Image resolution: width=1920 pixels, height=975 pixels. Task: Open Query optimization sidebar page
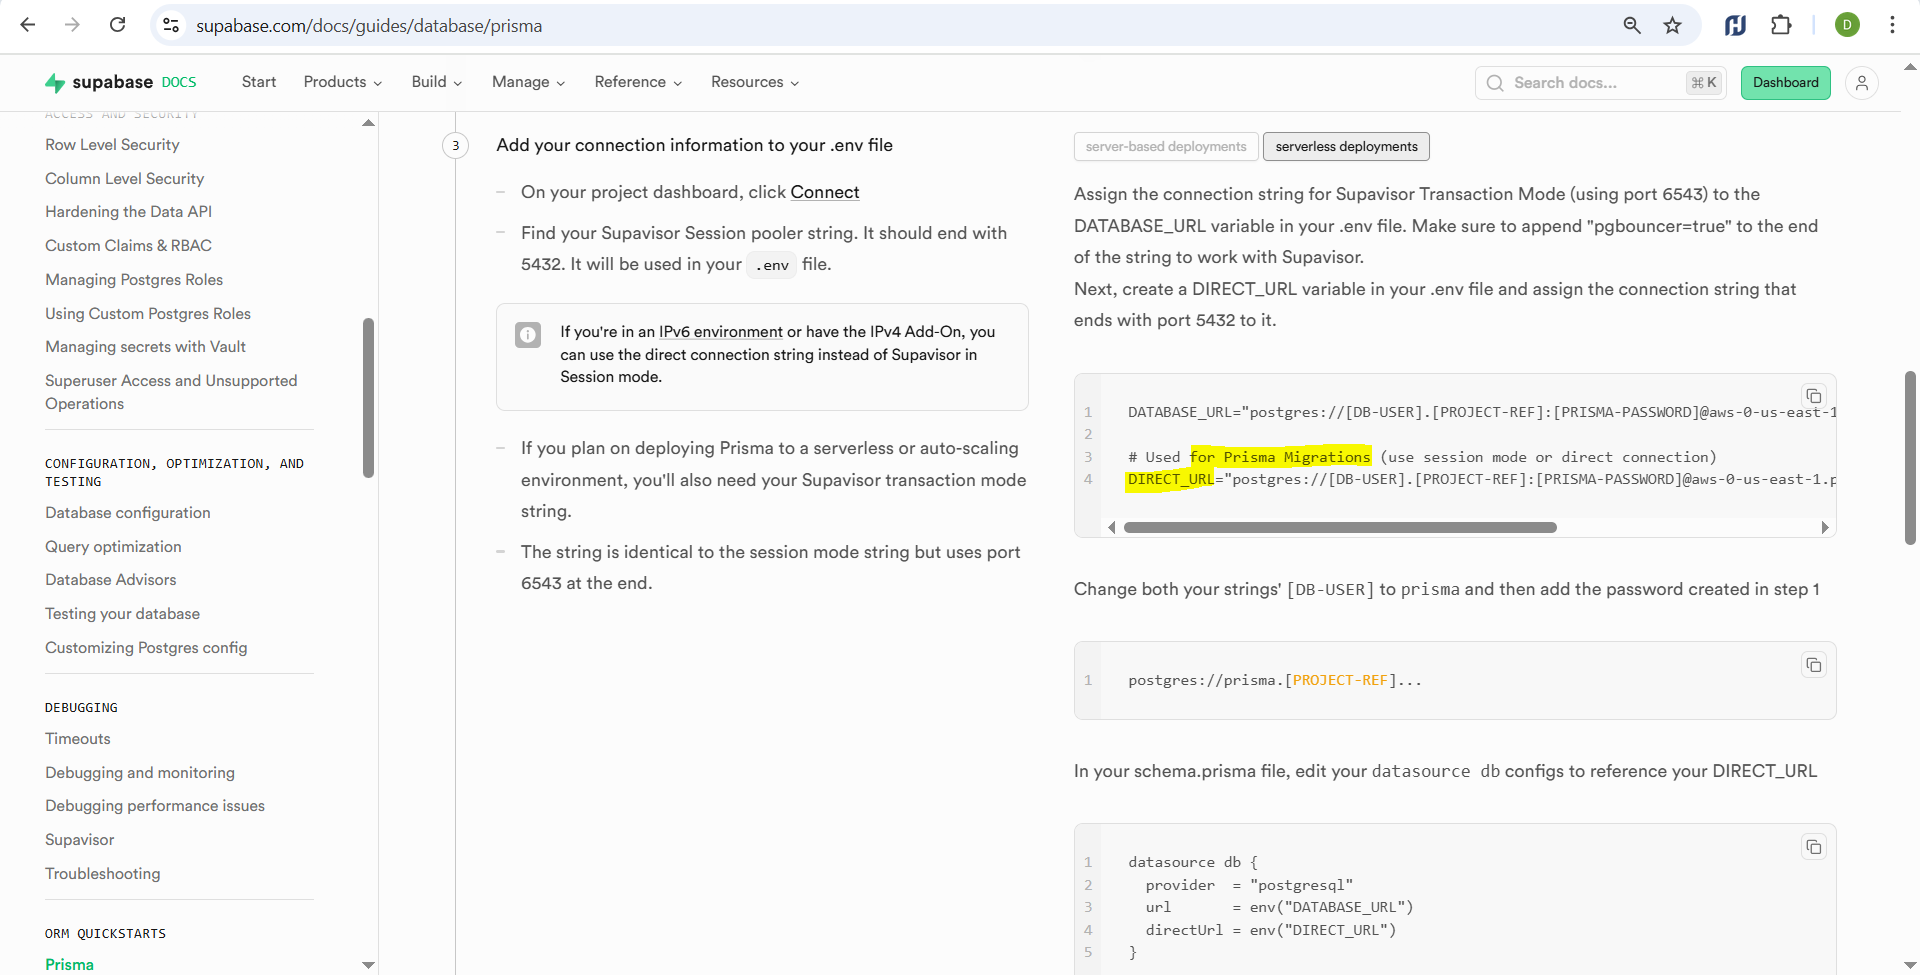pyautogui.click(x=113, y=547)
